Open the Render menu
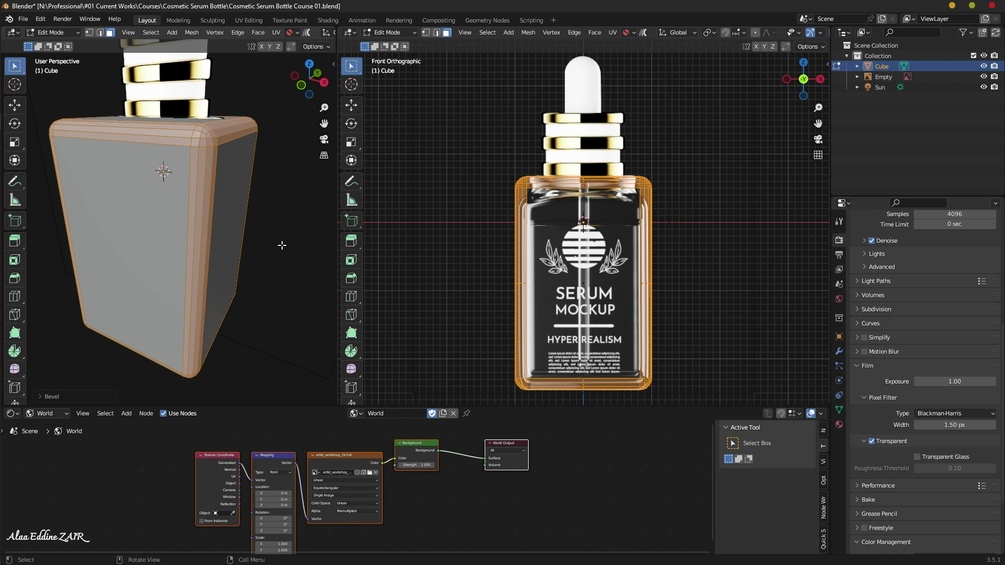 pyautogui.click(x=62, y=19)
